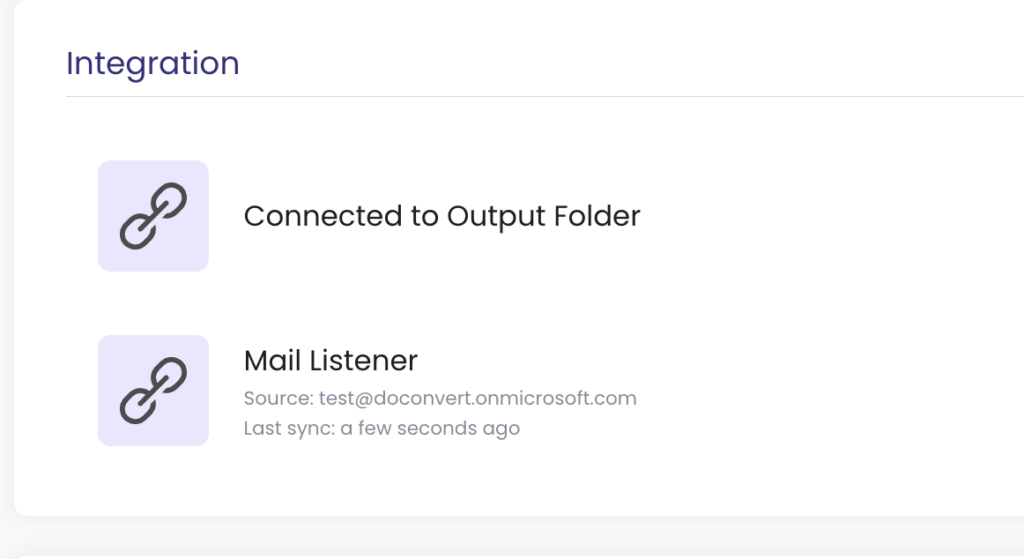Image resolution: width=1024 pixels, height=559 pixels.
Task: Click empty space right of Connected to Output Folder
Action: coord(820,216)
